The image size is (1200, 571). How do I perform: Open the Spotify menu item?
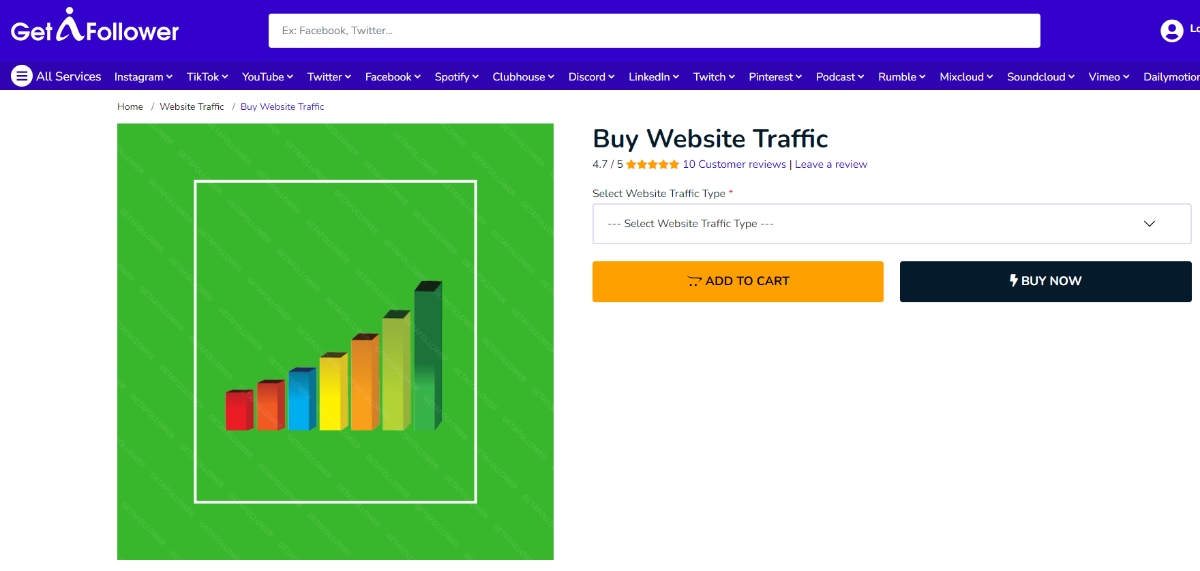coord(456,77)
